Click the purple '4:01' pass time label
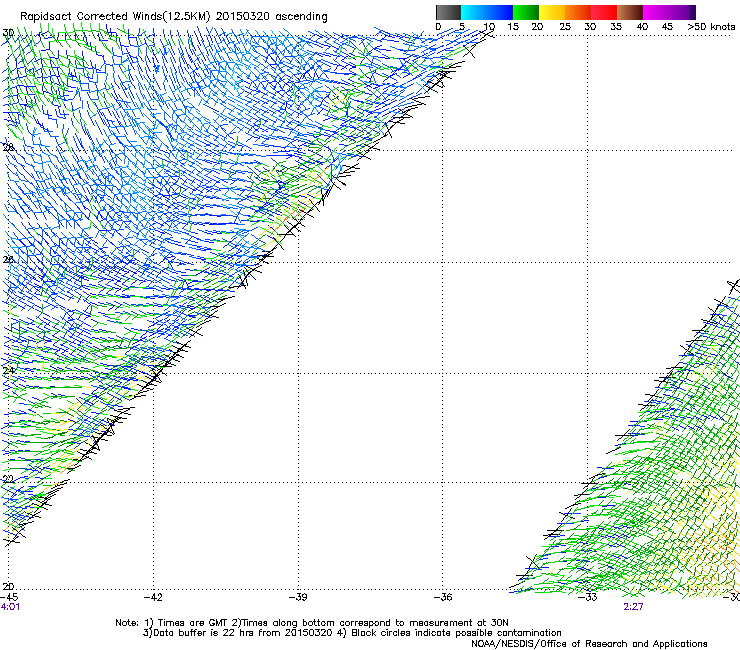 click(x=10, y=607)
